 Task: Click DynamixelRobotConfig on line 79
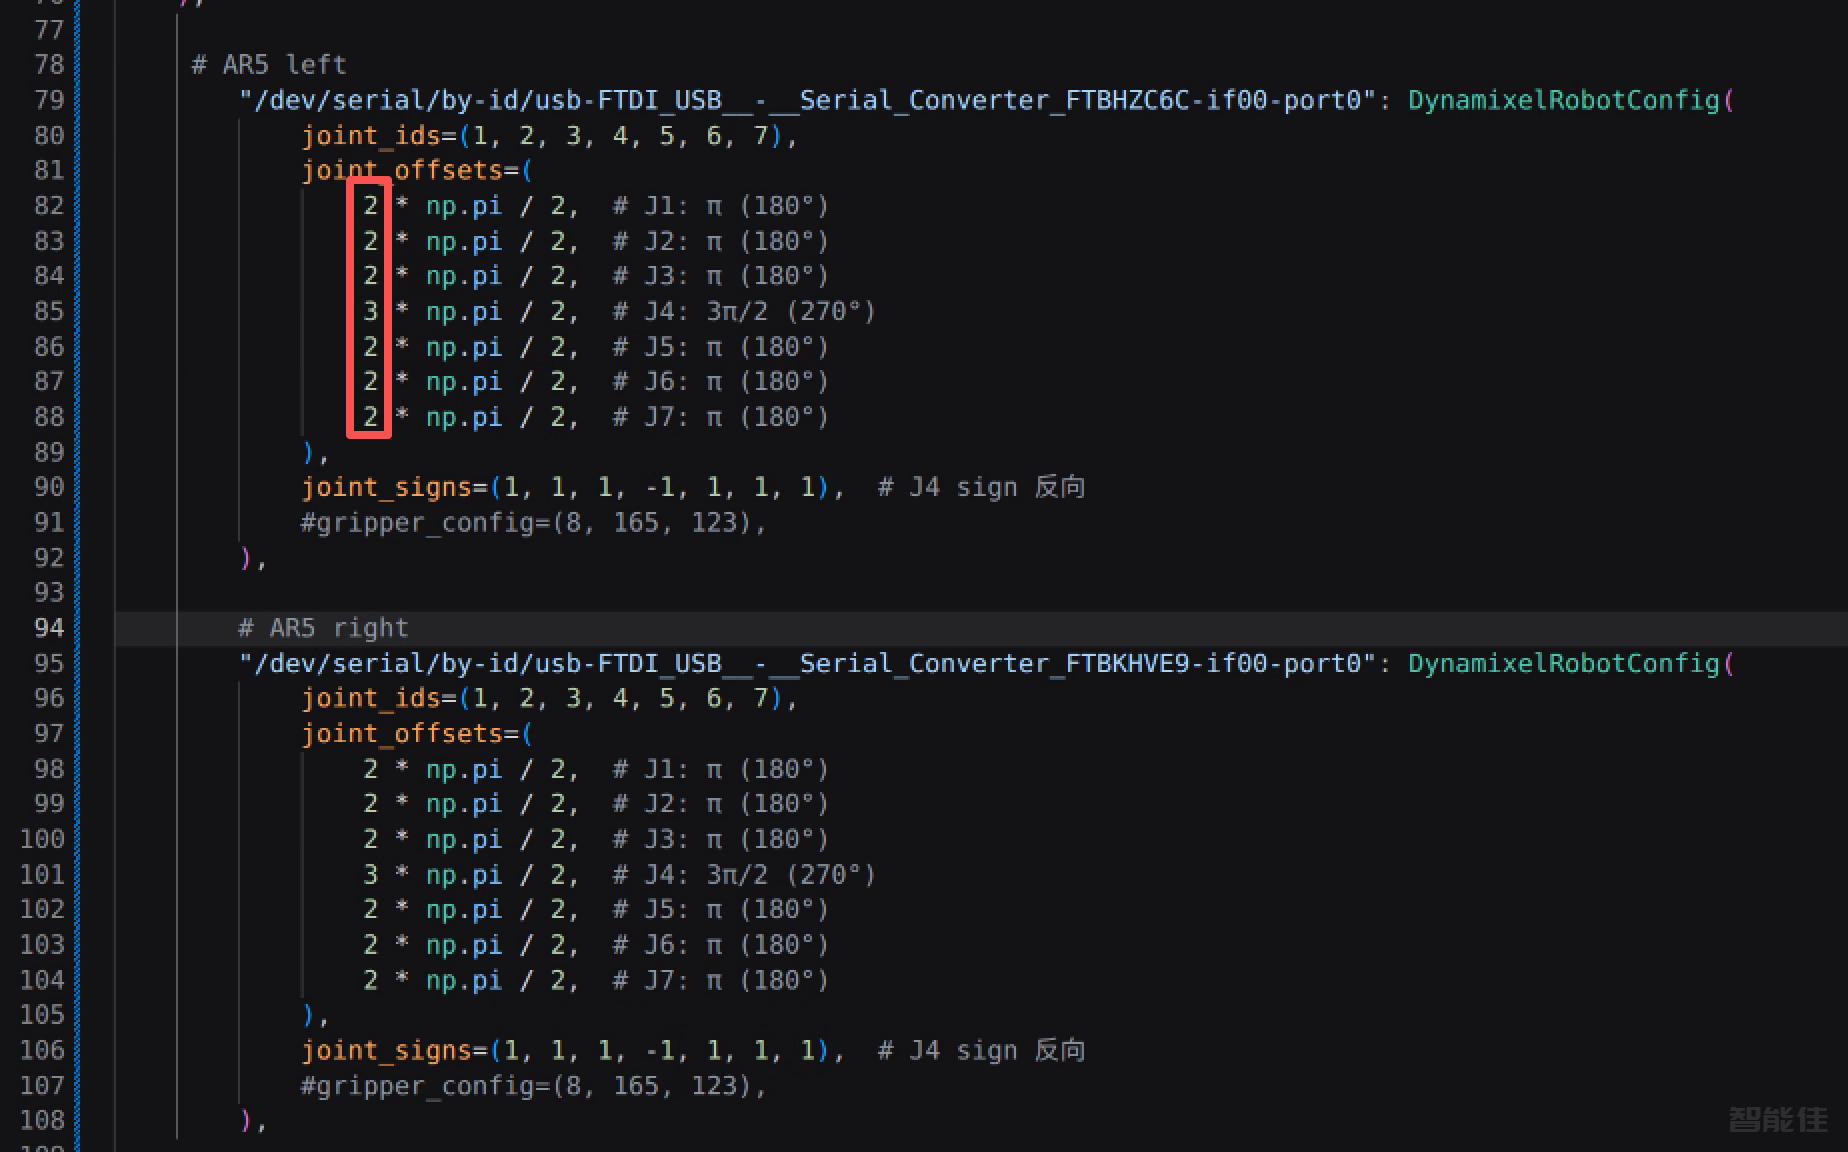pos(1563,100)
